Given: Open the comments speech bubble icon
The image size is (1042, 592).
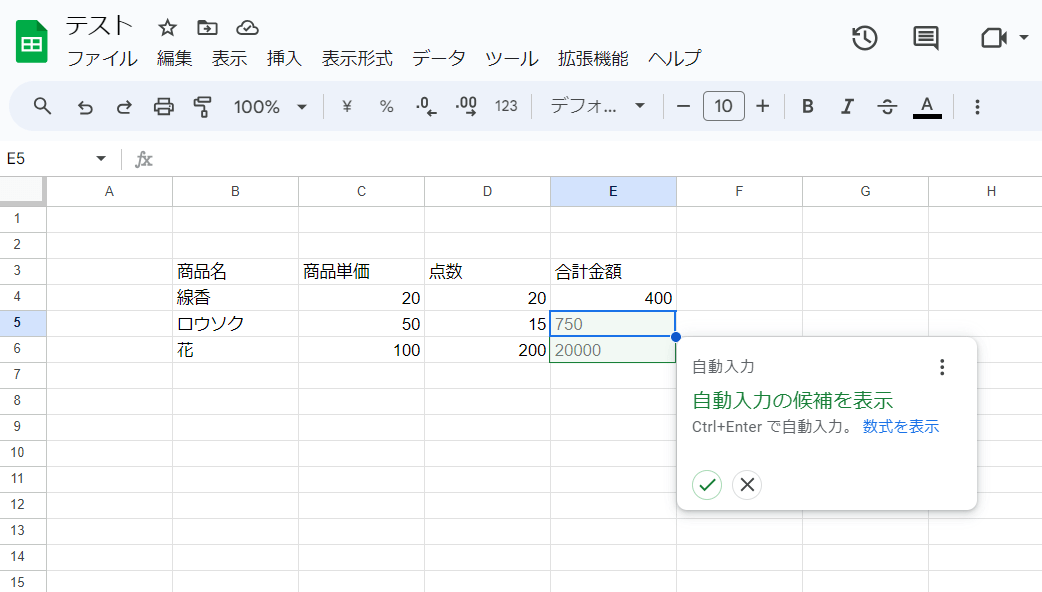Looking at the screenshot, I should [x=926, y=38].
